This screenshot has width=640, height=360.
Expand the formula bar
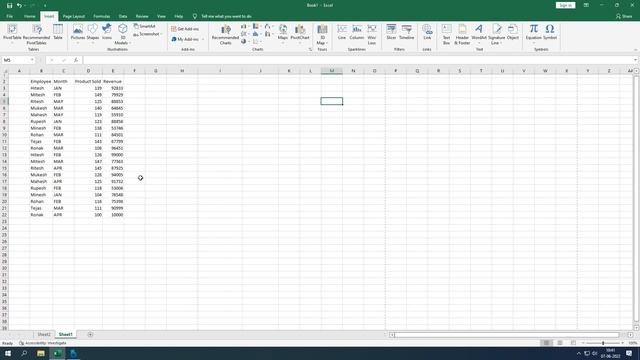point(636,60)
